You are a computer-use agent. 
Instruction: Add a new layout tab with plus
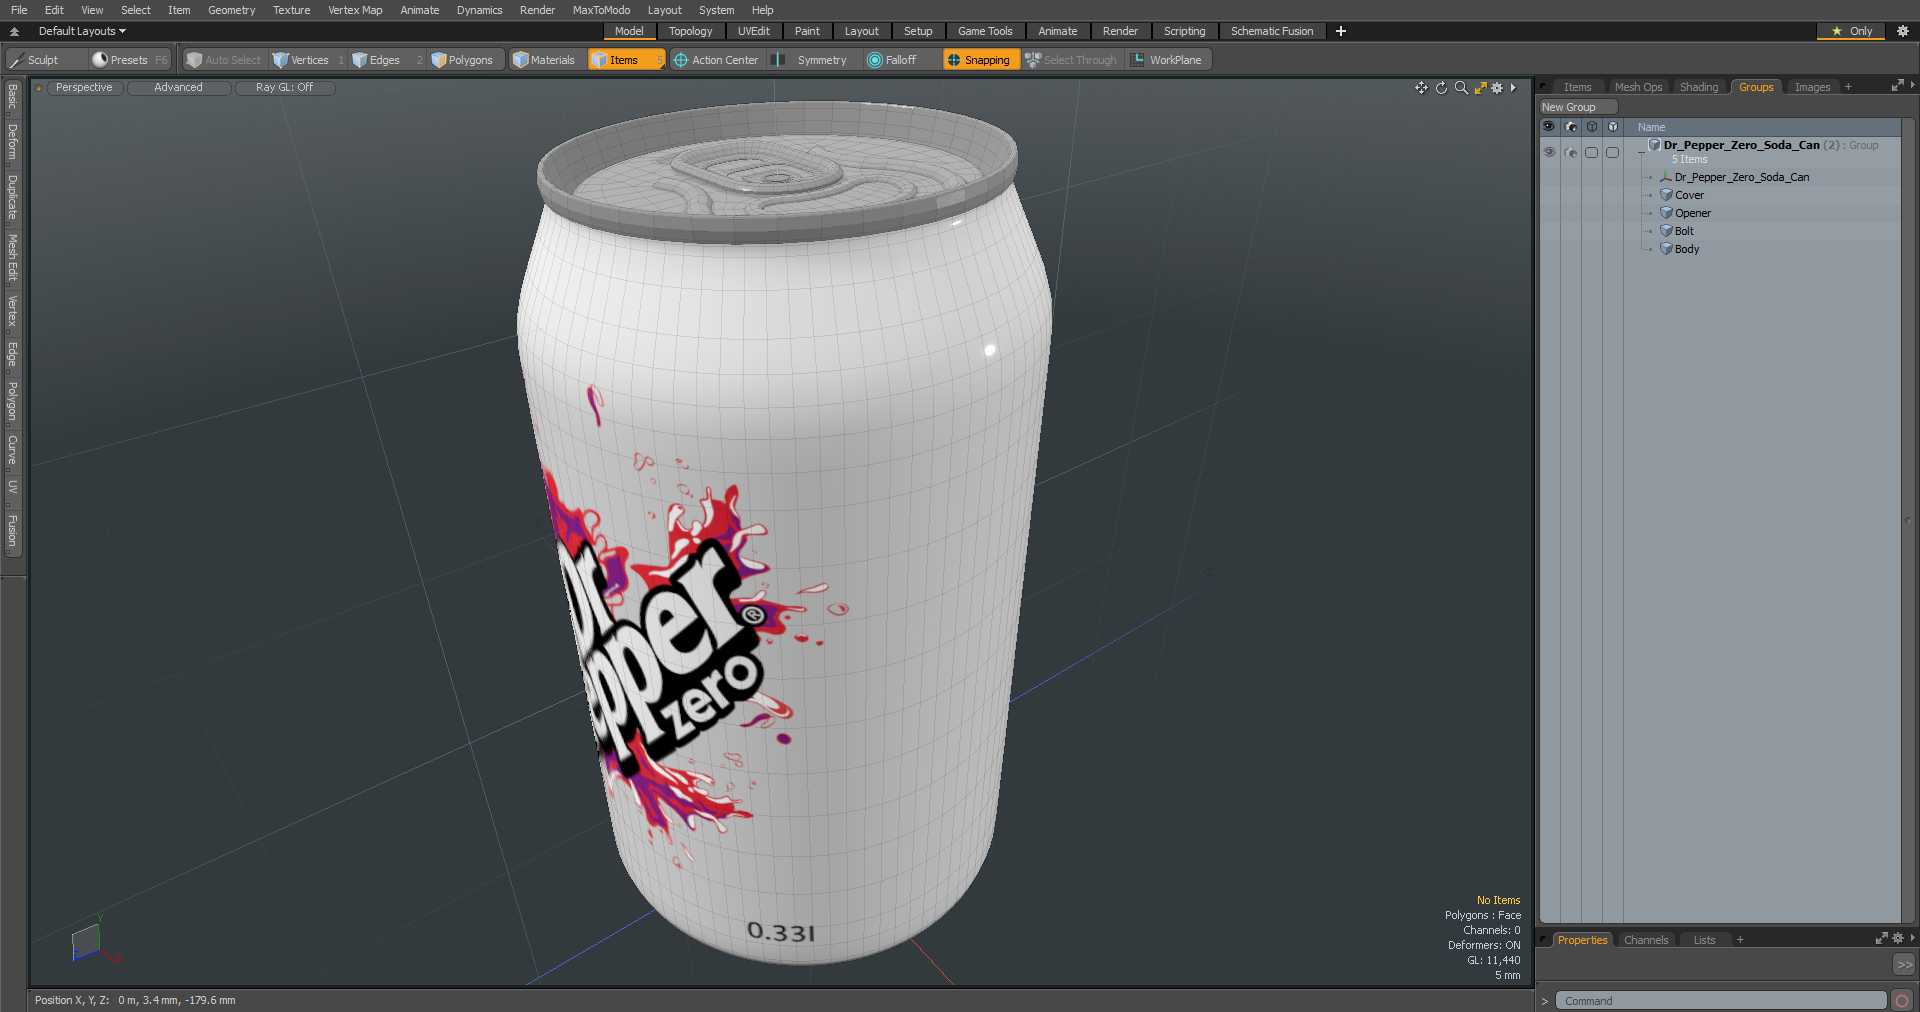click(x=1341, y=31)
